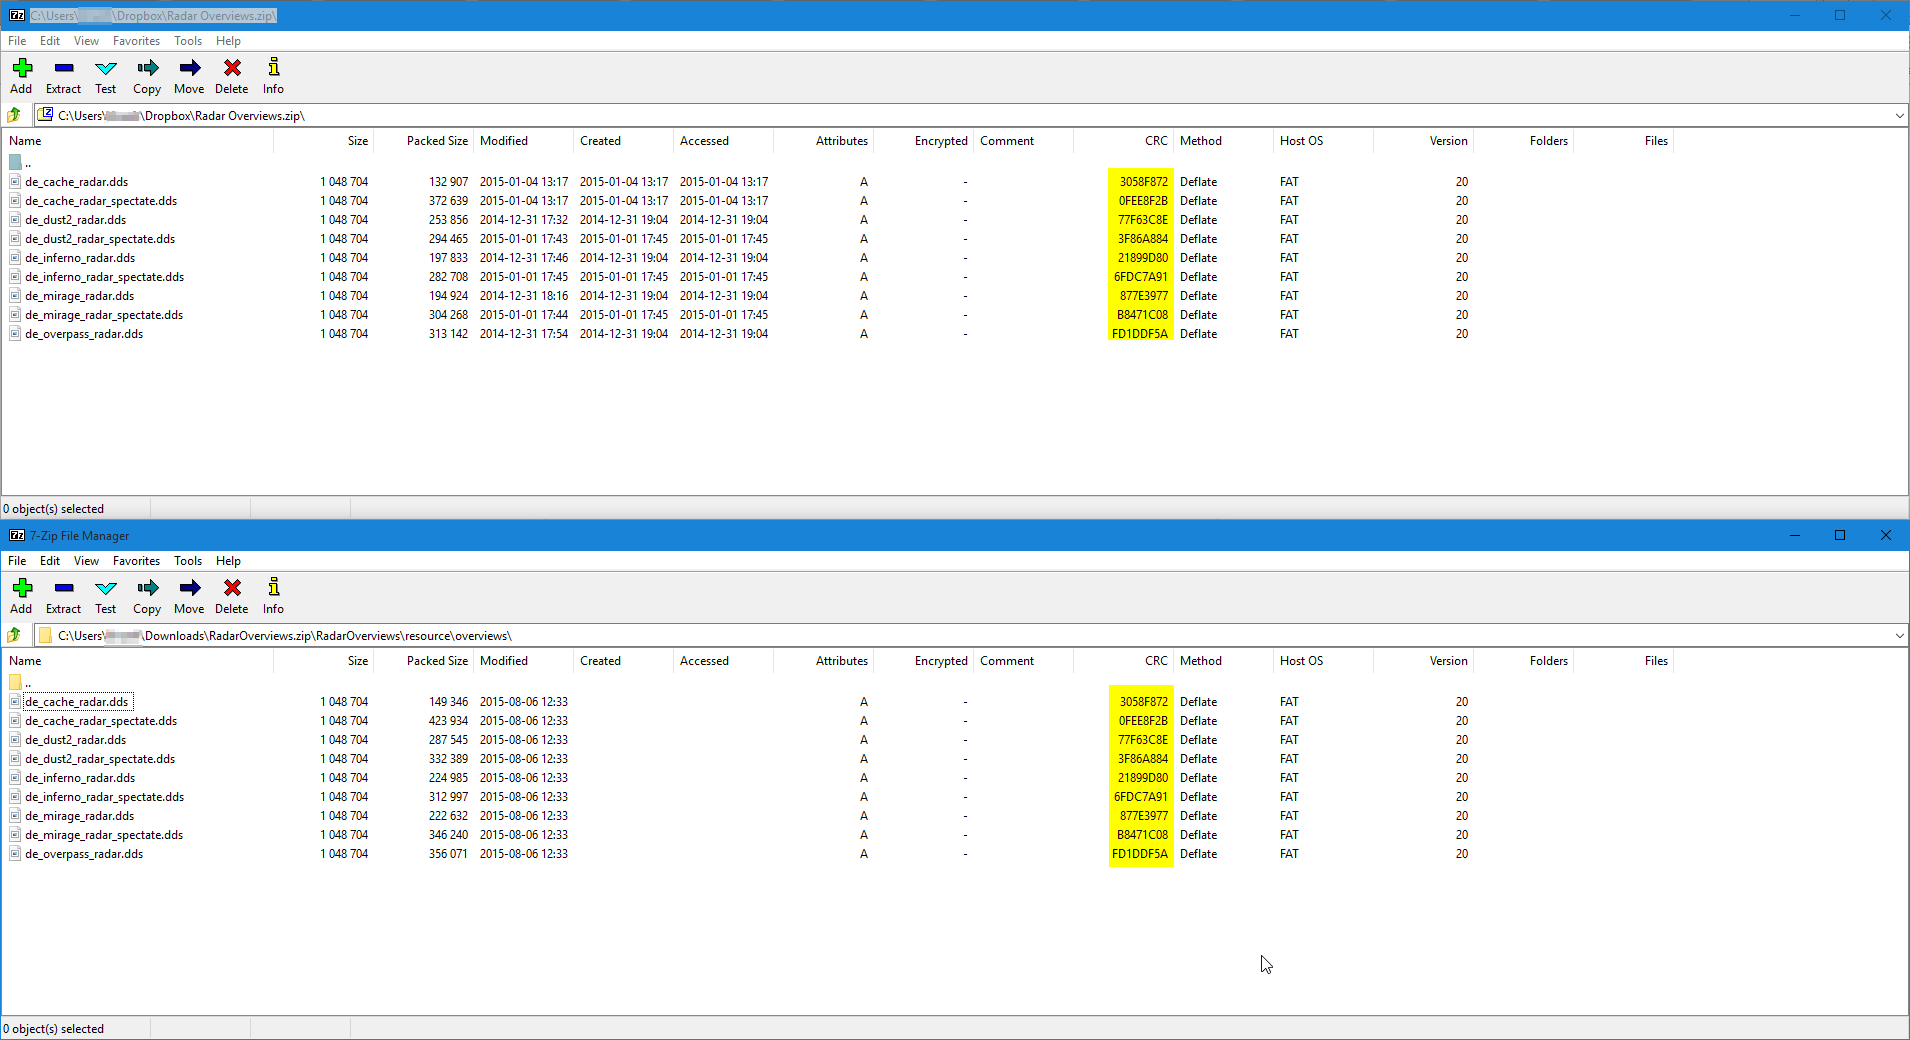The image size is (1910, 1040).
Task: Click Copy icon in top window toolbar
Action: [x=148, y=68]
